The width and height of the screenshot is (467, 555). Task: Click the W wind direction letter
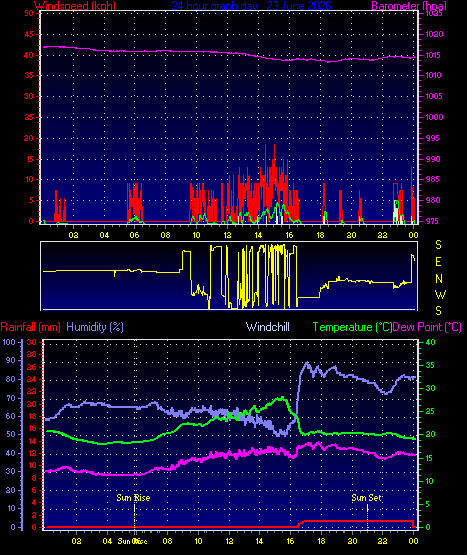[440, 294]
